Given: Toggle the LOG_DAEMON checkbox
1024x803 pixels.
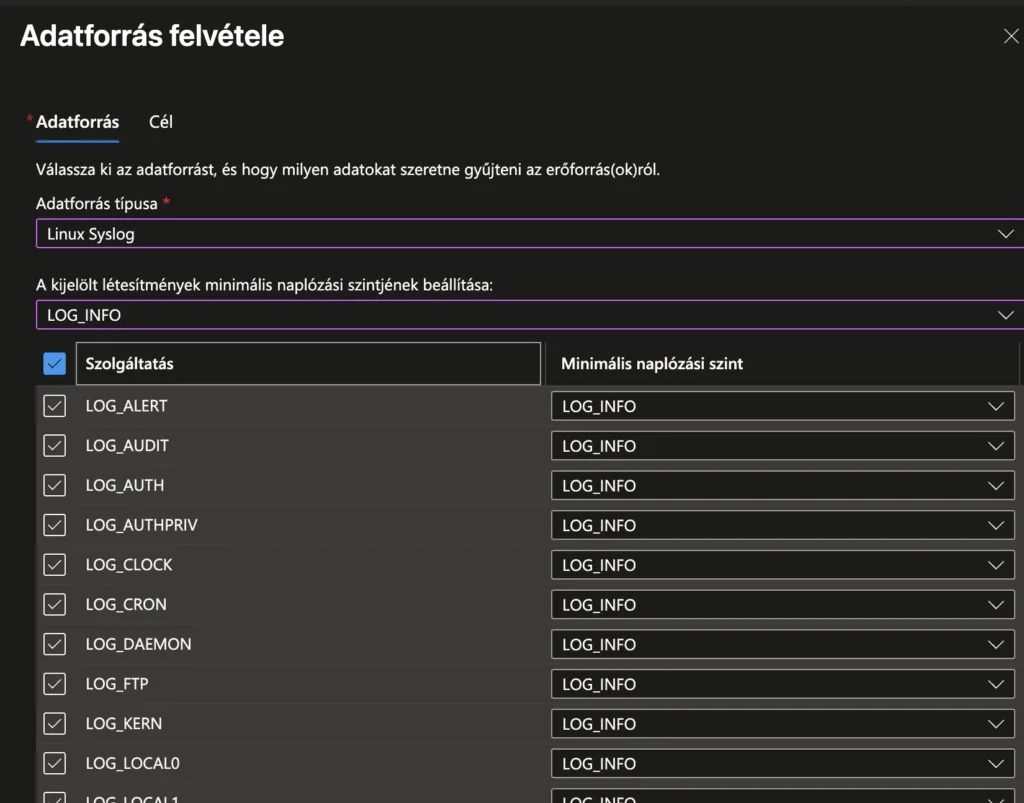Looking at the screenshot, I should coord(55,644).
